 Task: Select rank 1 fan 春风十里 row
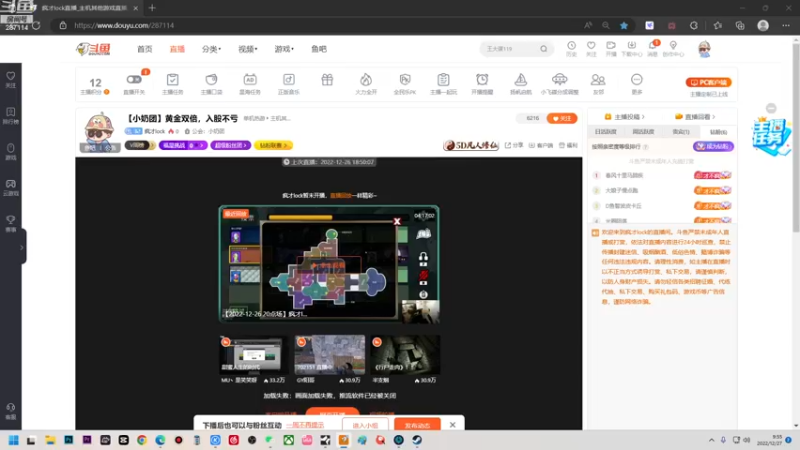[x=662, y=175]
